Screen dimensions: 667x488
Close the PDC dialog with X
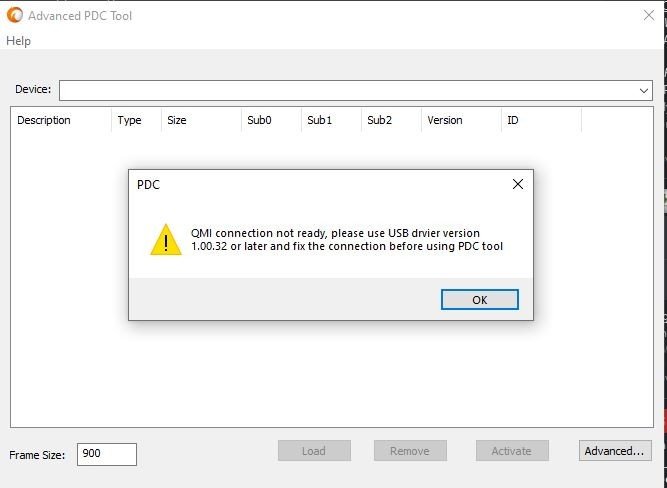click(x=518, y=184)
